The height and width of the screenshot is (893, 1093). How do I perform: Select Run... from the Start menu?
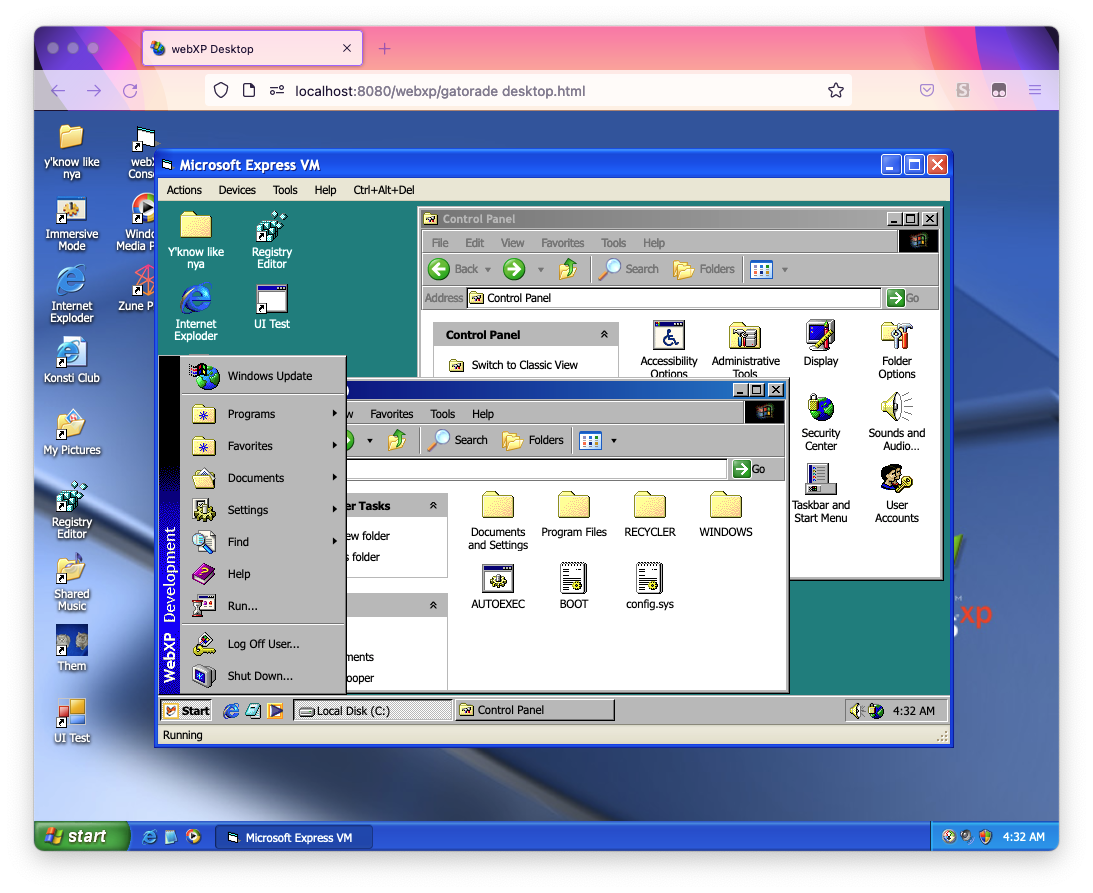click(242, 606)
